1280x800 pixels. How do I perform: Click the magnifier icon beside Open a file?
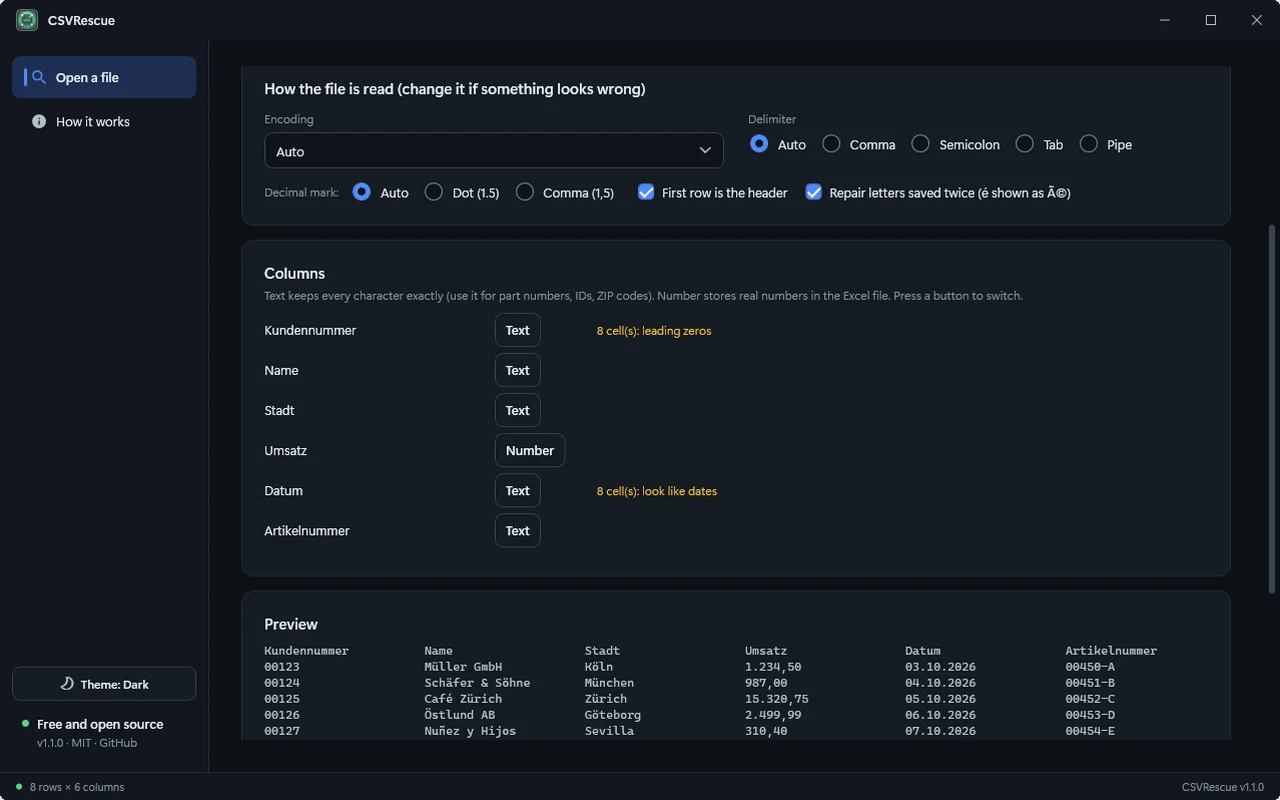pyautogui.click(x=39, y=77)
